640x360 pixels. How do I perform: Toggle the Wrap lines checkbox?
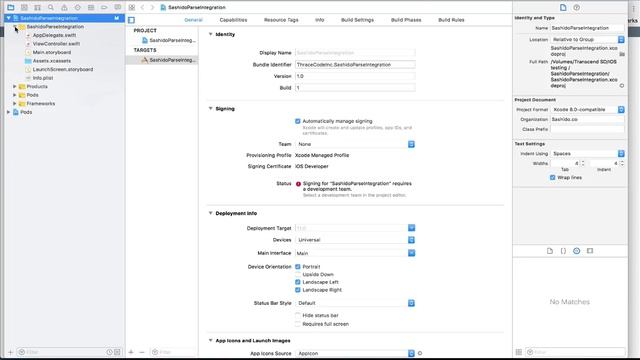(553, 178)
